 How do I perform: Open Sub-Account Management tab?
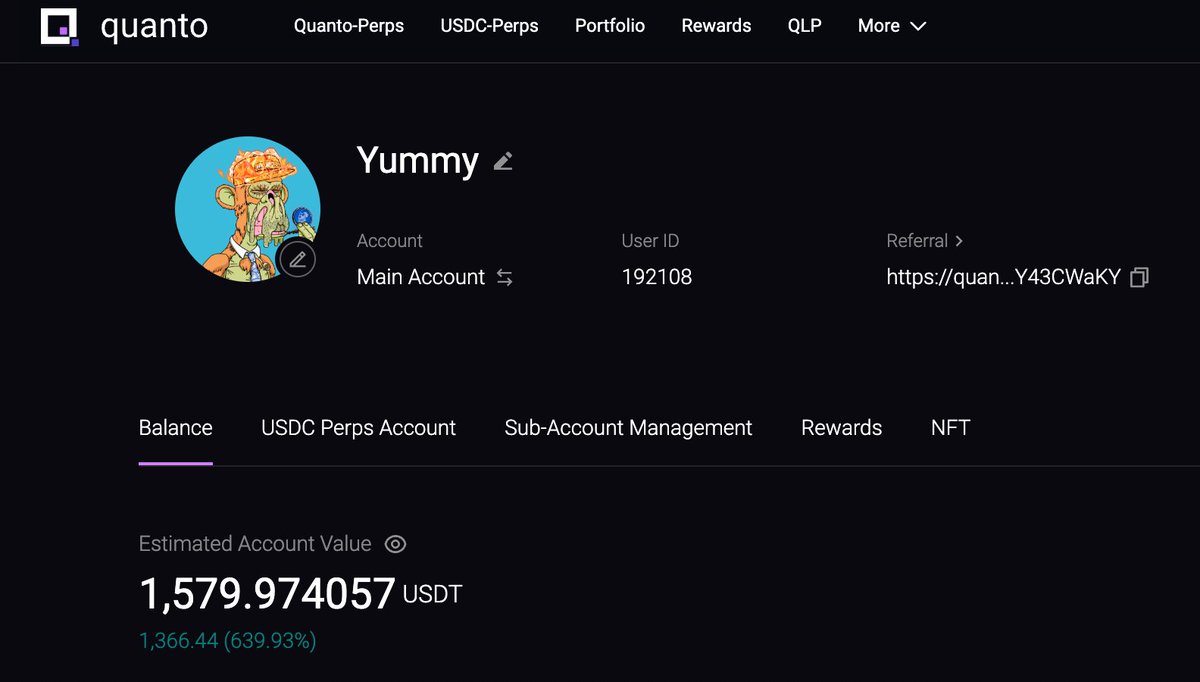pyautogui.click(x=628, y=428)
